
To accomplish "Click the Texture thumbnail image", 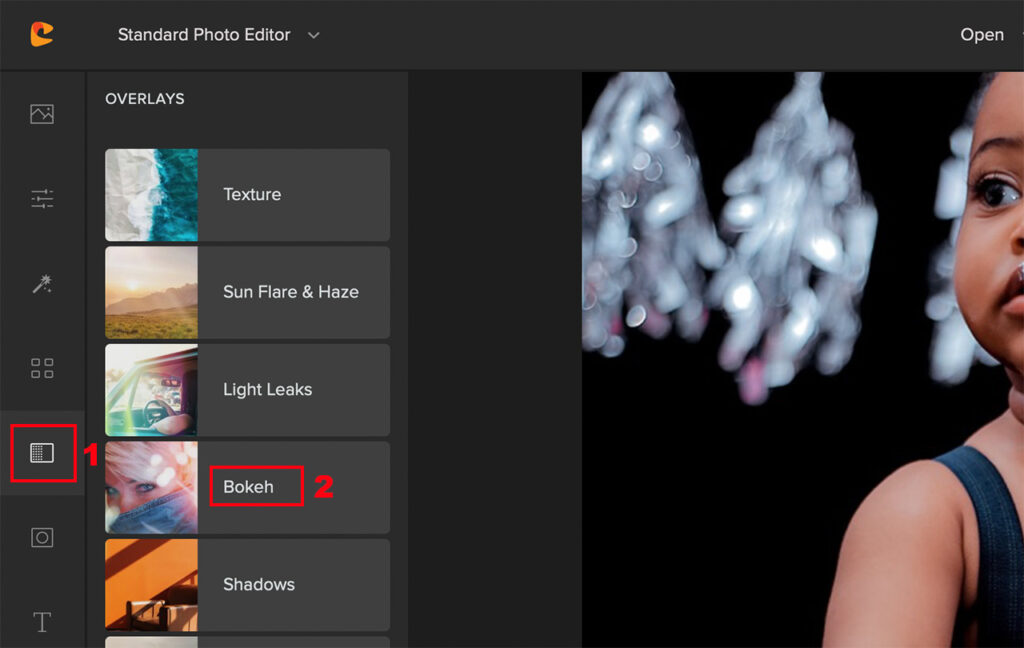I will (x=152, y=195).
